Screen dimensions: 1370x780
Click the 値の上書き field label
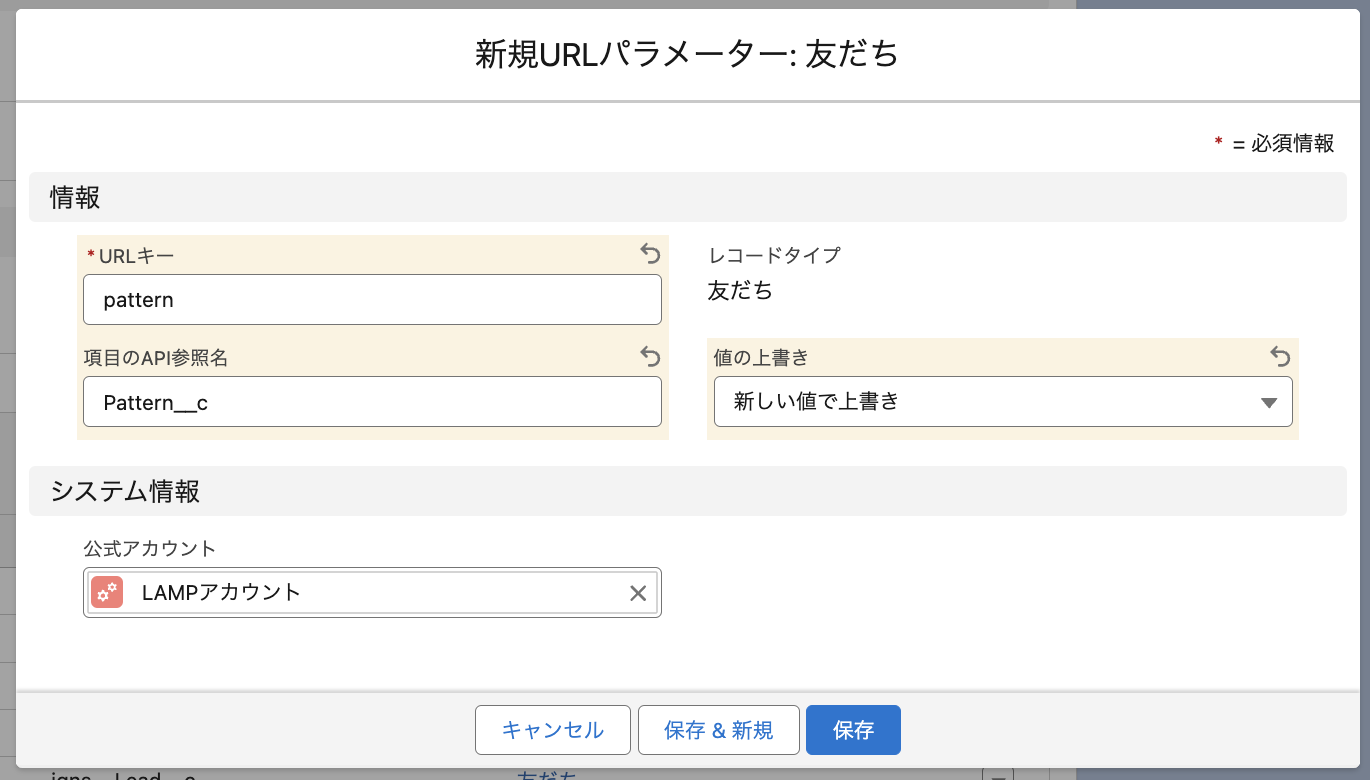pyautogui.click(x=760, y=357)
